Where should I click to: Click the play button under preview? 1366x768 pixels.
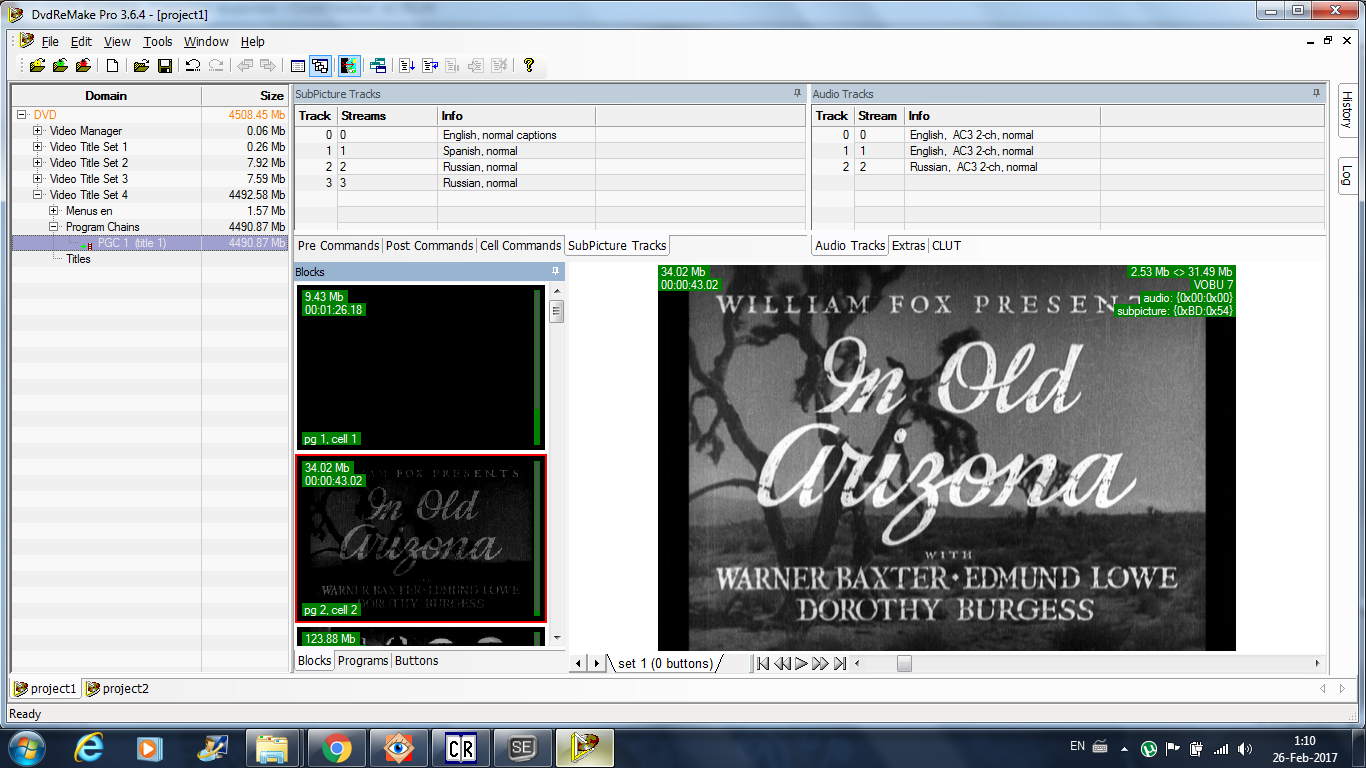click(x=801, y=663)
